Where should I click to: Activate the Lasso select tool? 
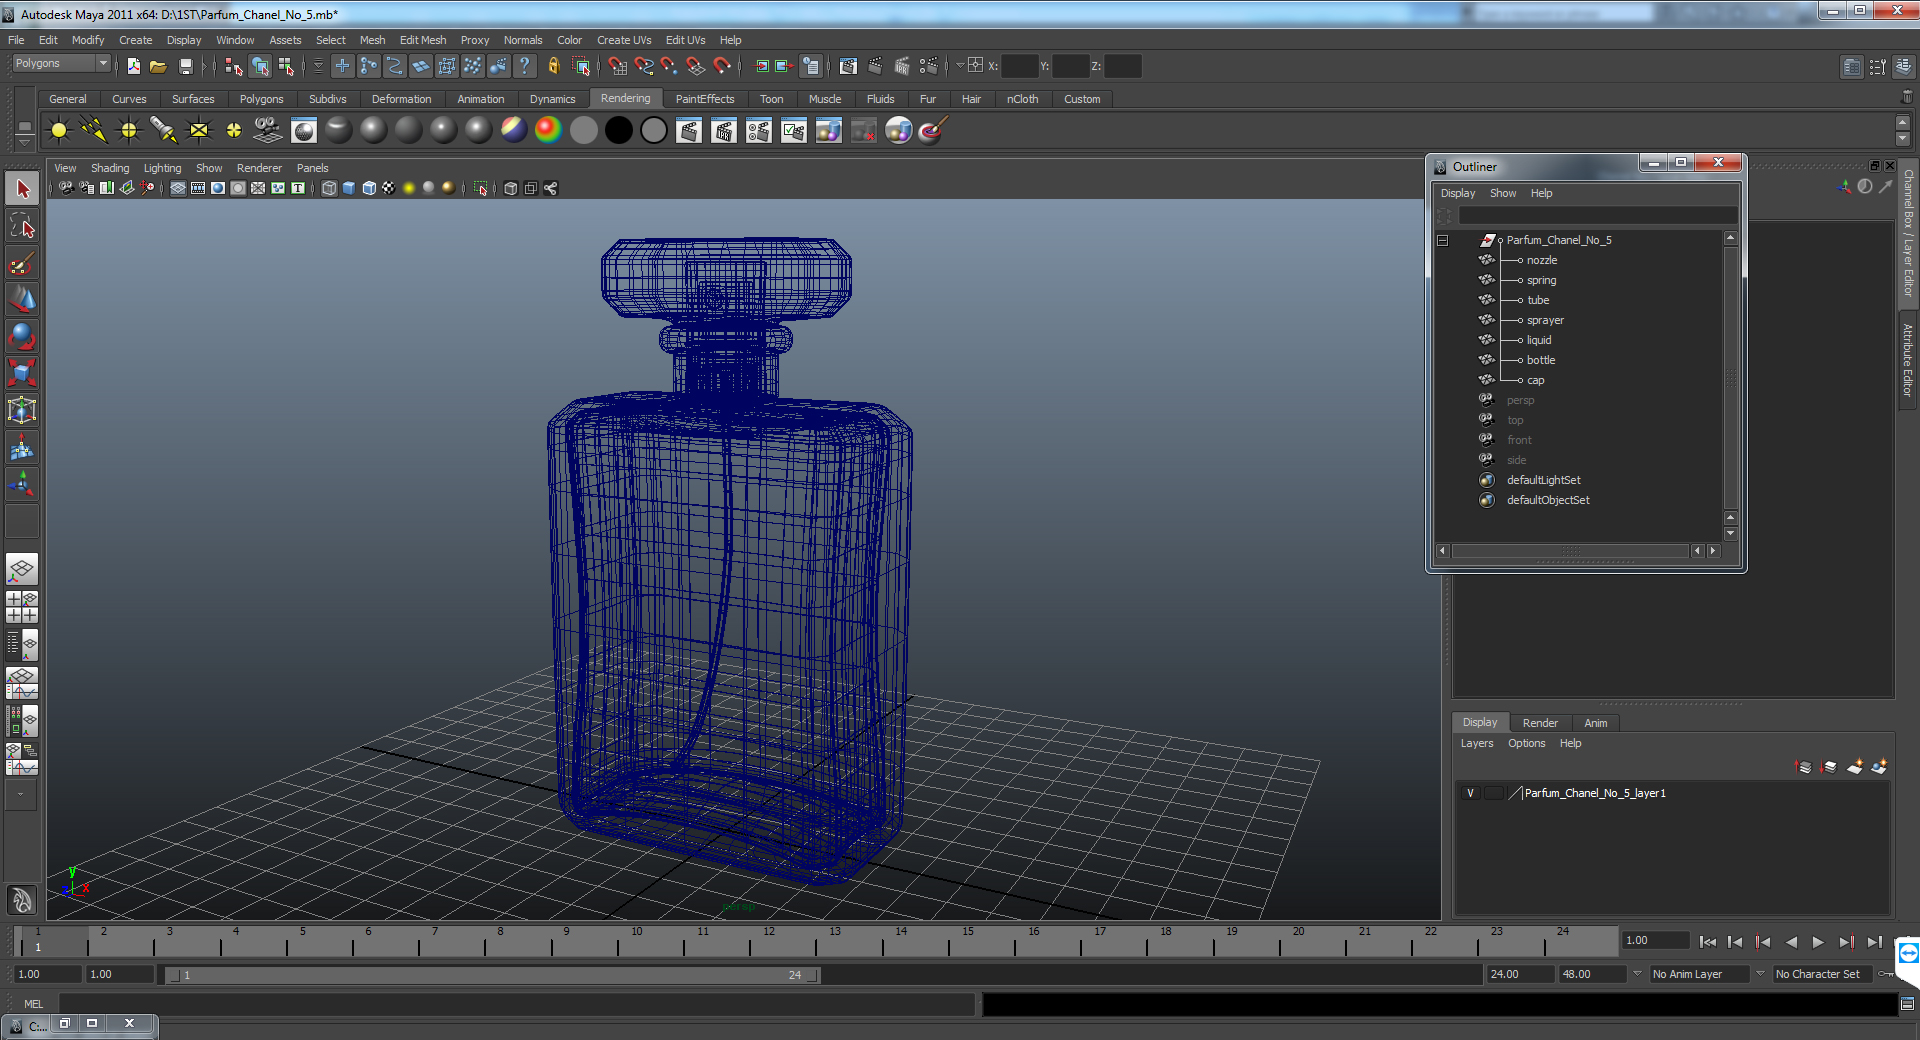coord(22,226)
